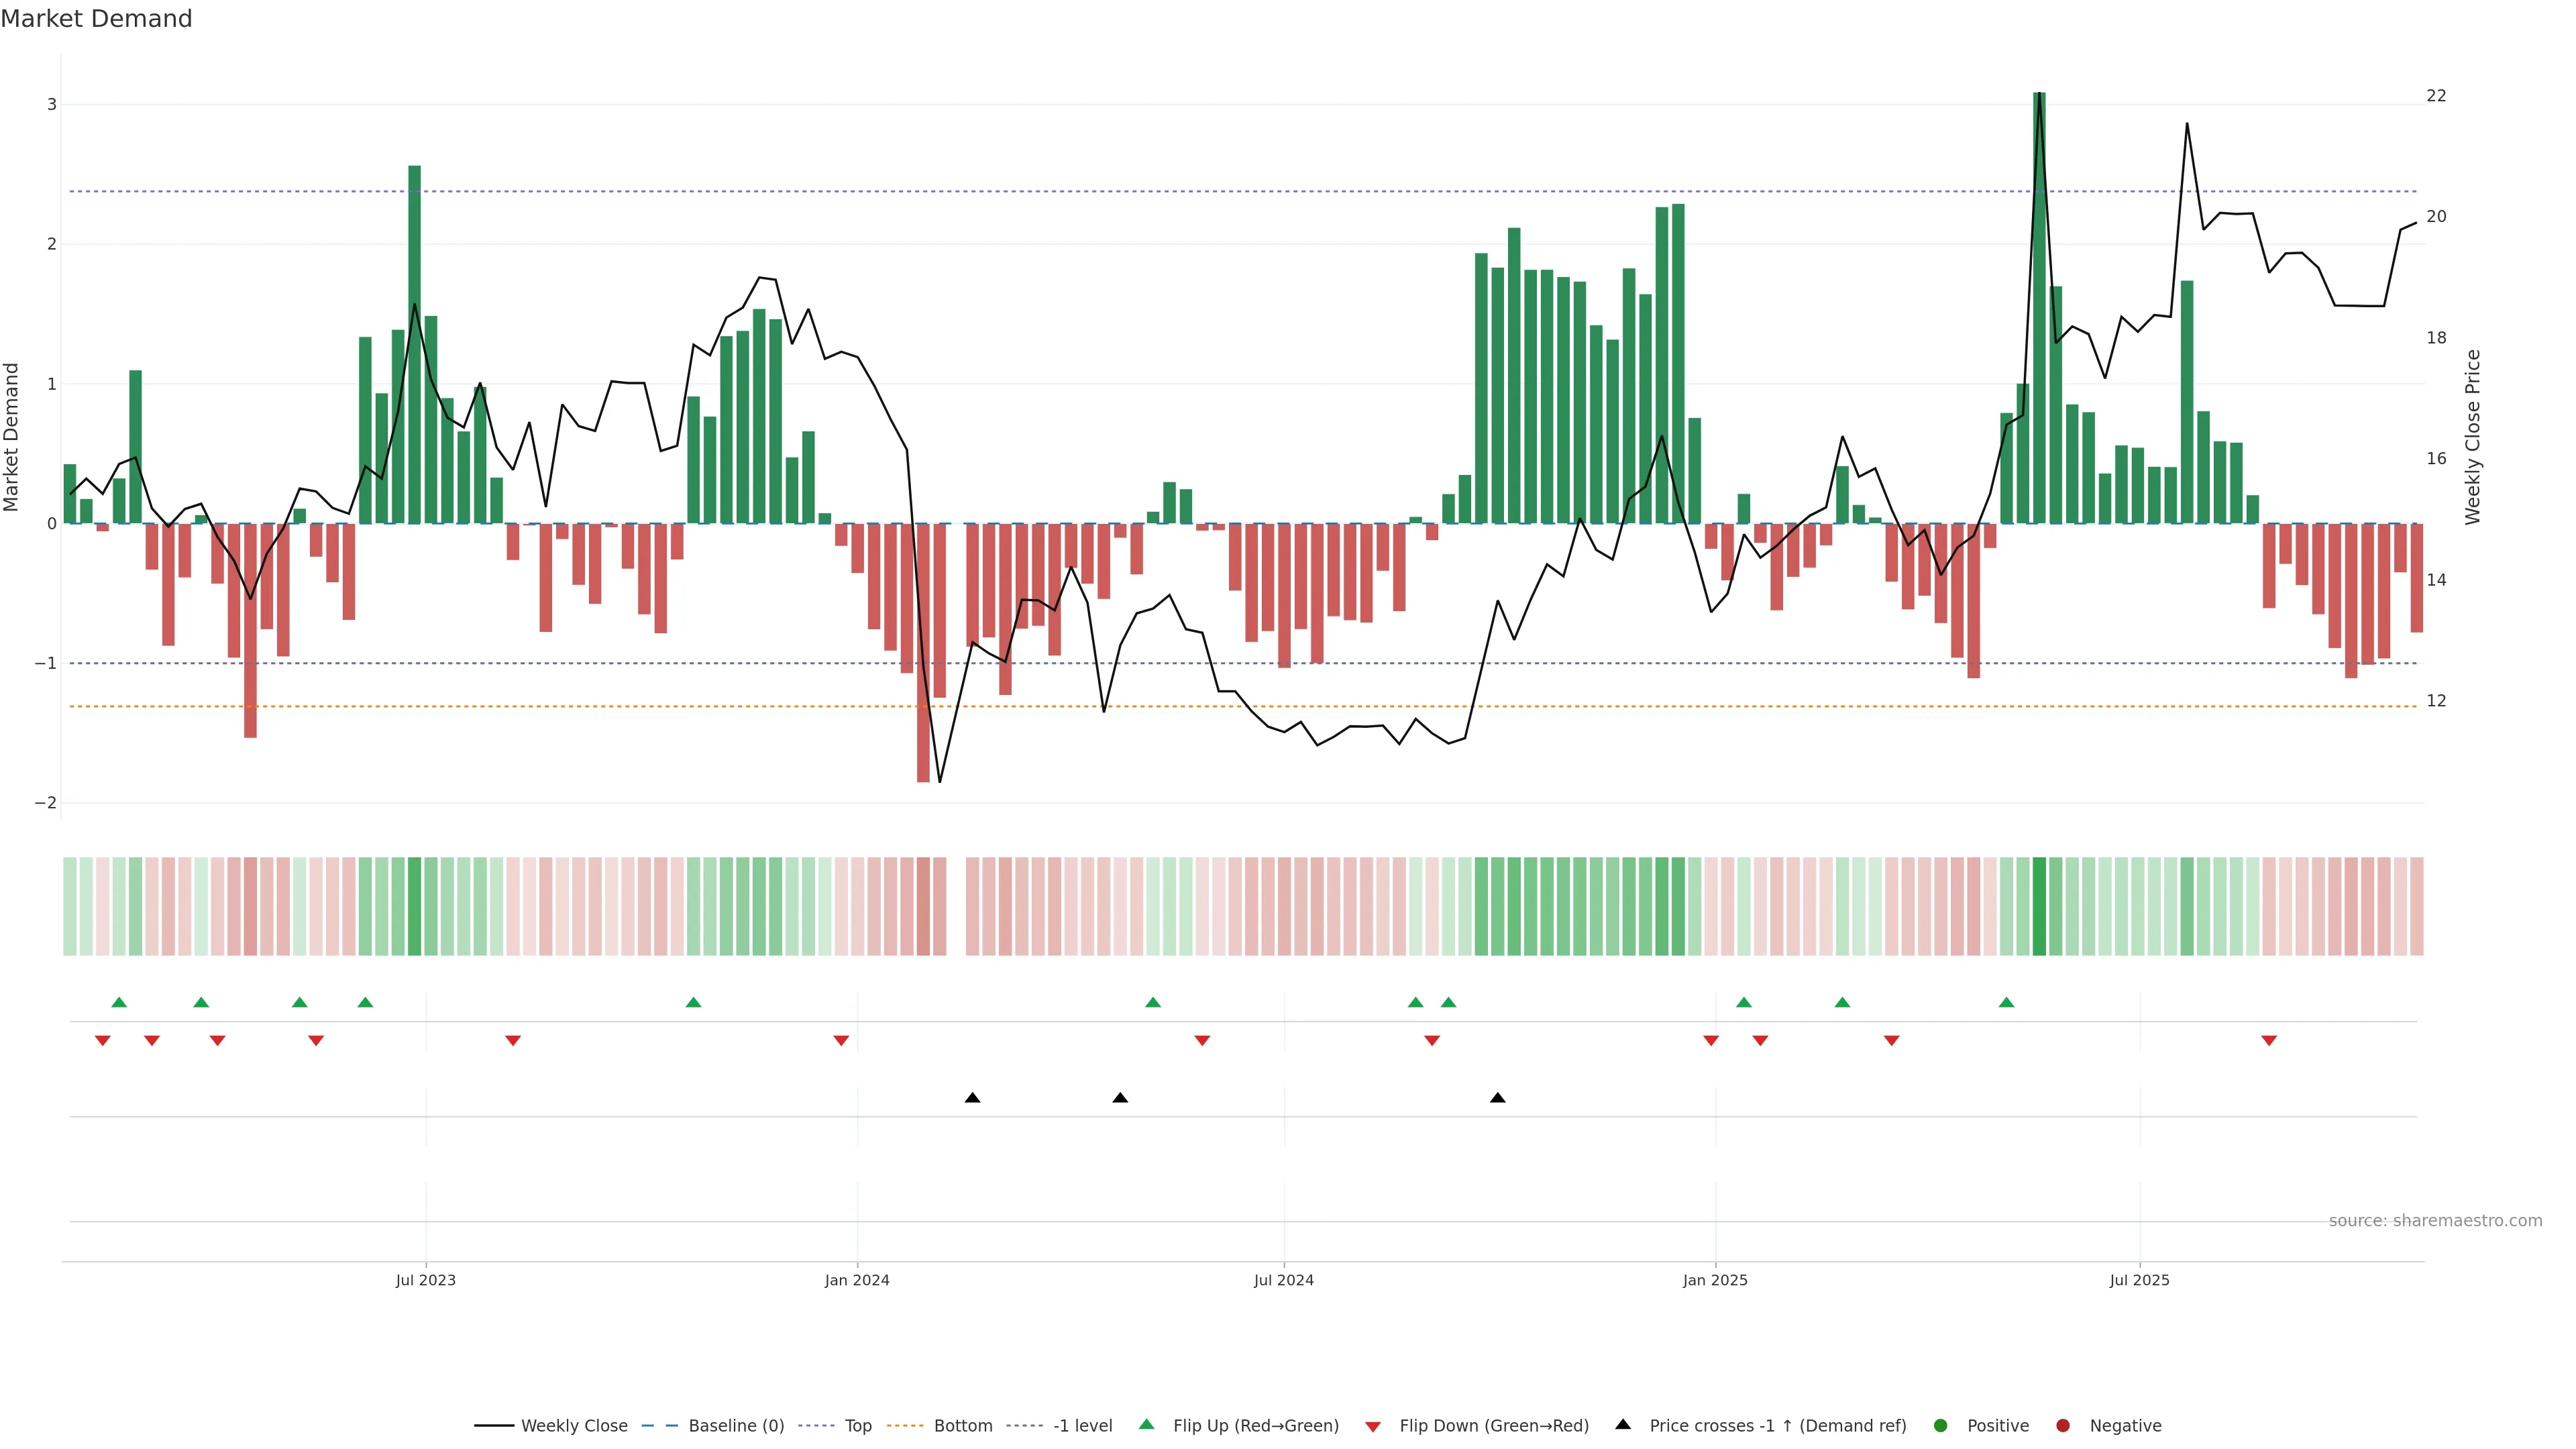Image resolution: width=2576 pixels, height=1449 pixels.
Task: Click the source: sharemaestro.com text
Action: (x=2435, y=1220)
